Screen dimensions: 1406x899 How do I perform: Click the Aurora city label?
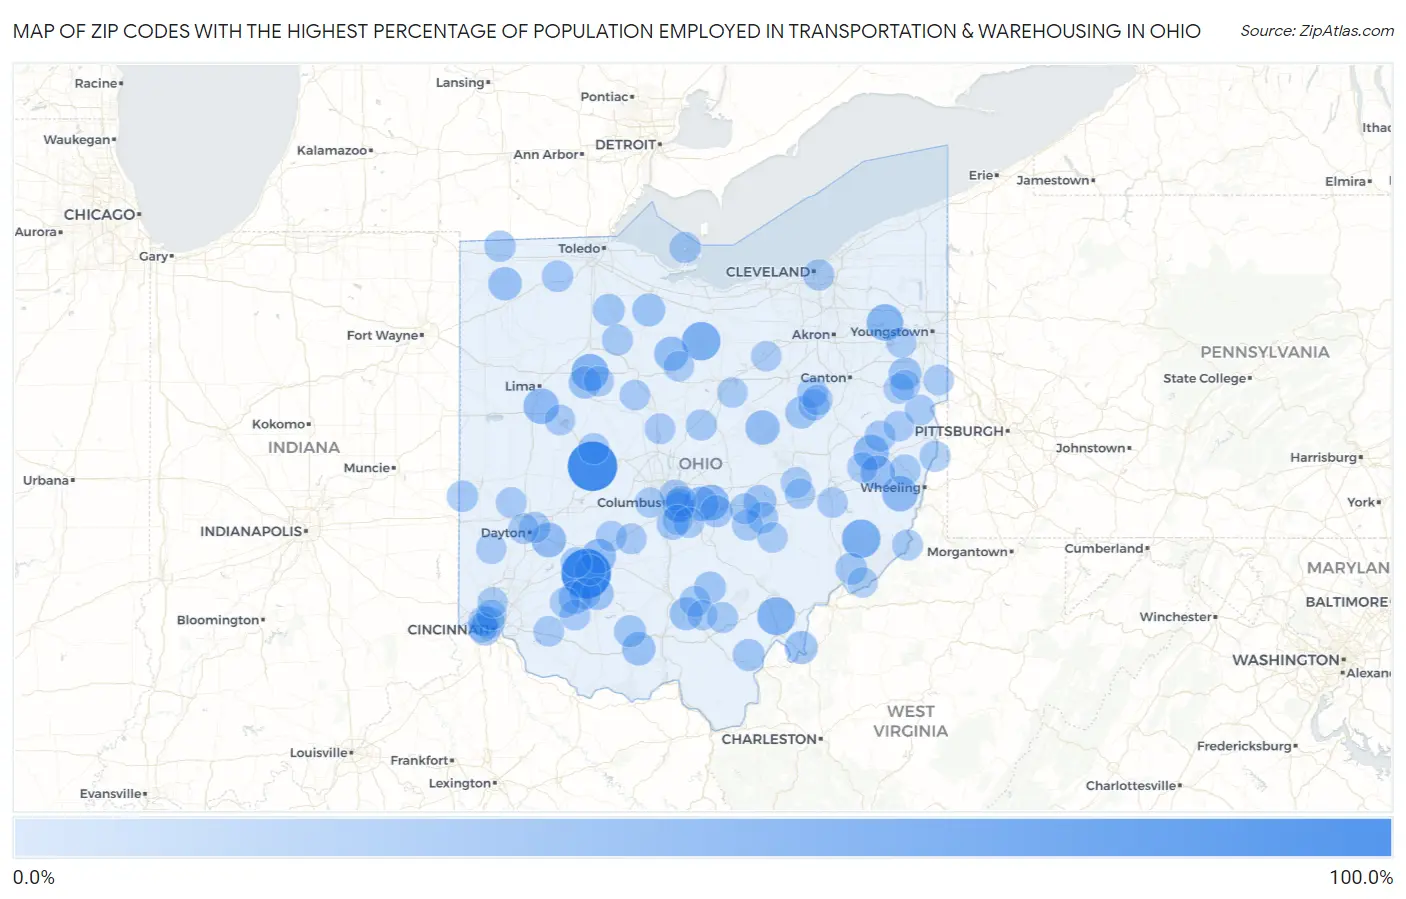(x=36, y=232)
